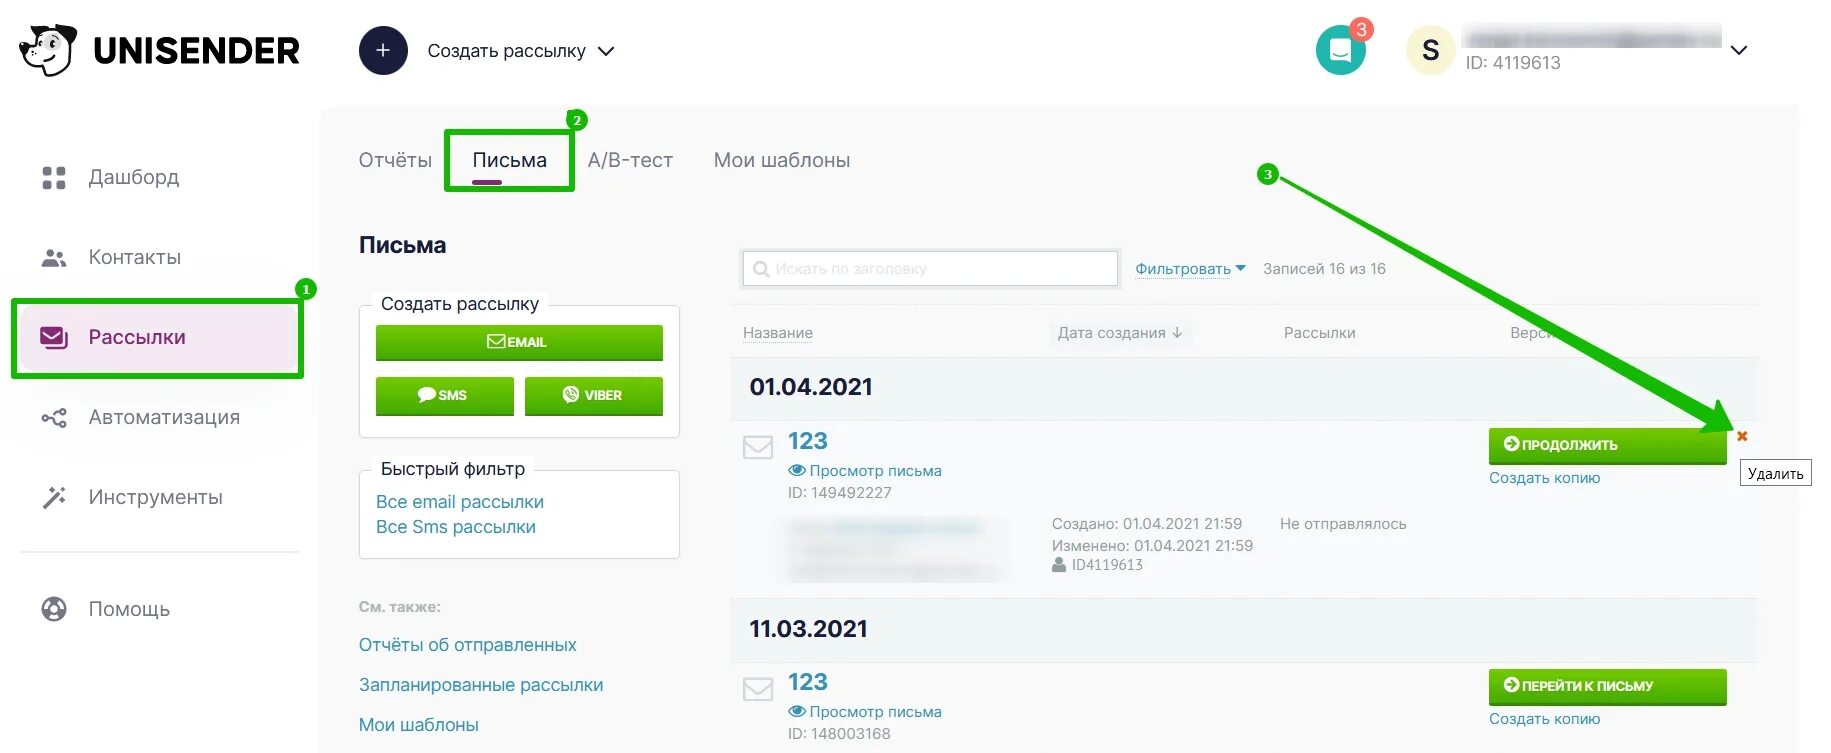1831x753 pixels.
Task: Click the Контакты people icon
Action: (54, 258)
